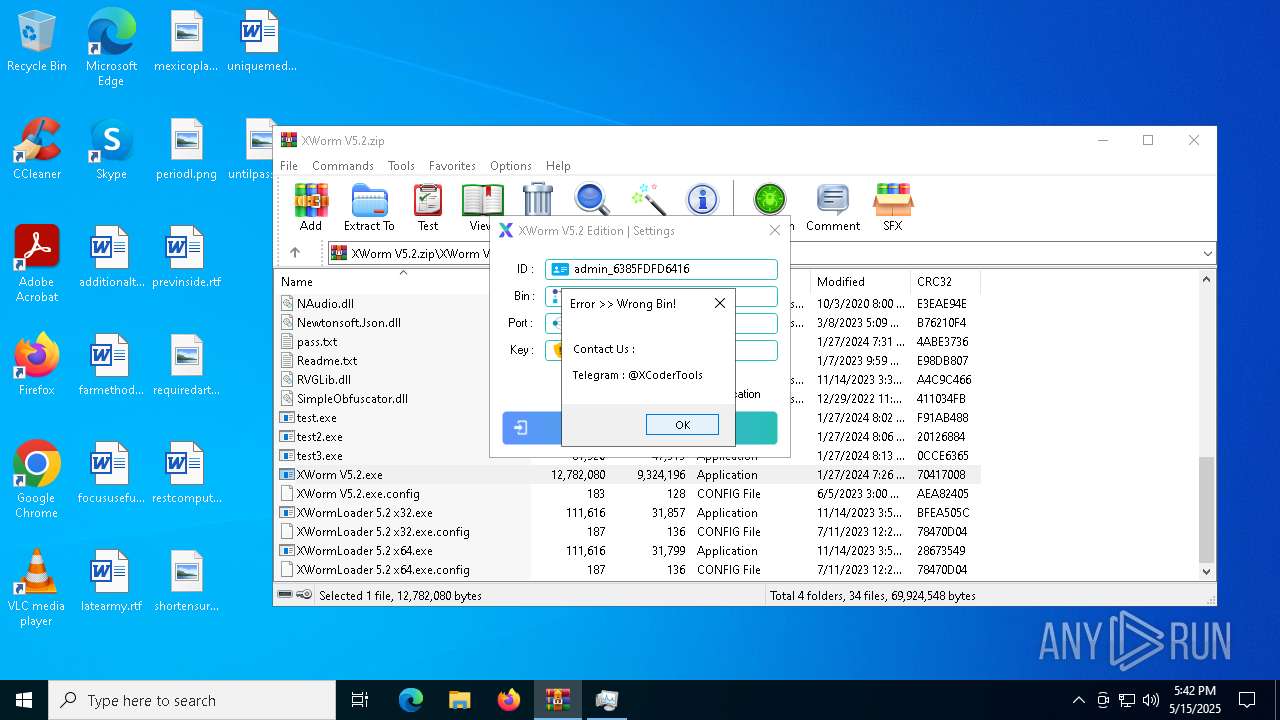Sort by the Modified column header
The height and width of the screenshot is (720, 1280).
(x=860, y=281)
